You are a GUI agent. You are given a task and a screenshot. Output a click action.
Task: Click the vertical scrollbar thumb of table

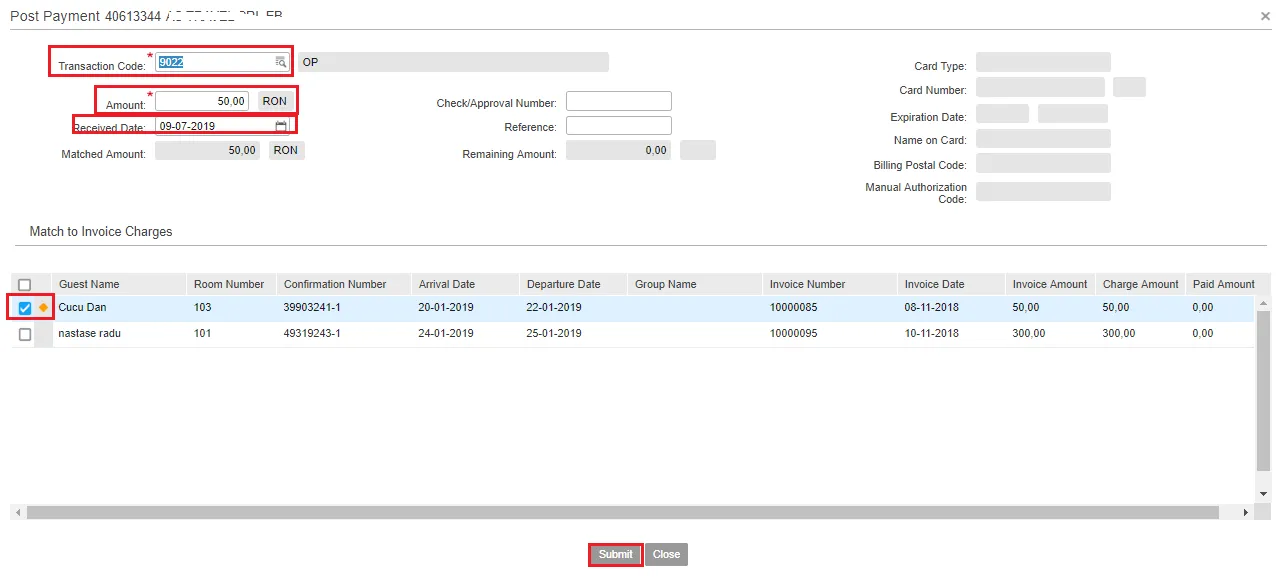(x=1263, y=390)
